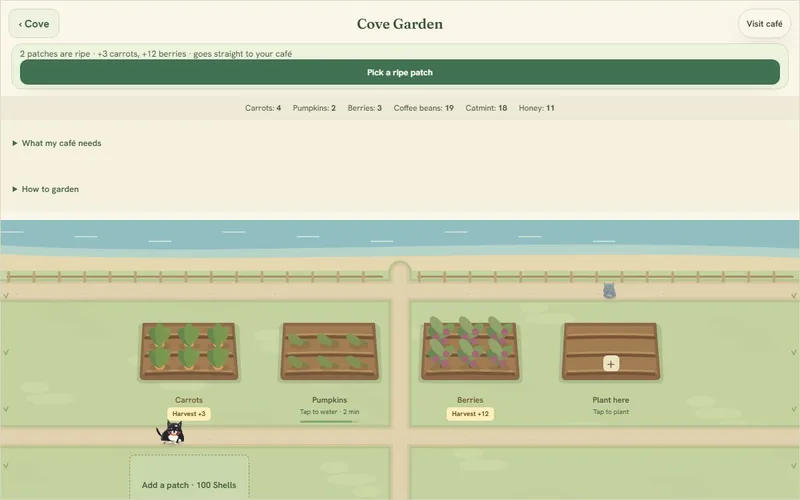Viewport: 800px width, 500px height.
Task: Click the Pumpkins: 2 inventory count
Action: click(x=314, y=108)
